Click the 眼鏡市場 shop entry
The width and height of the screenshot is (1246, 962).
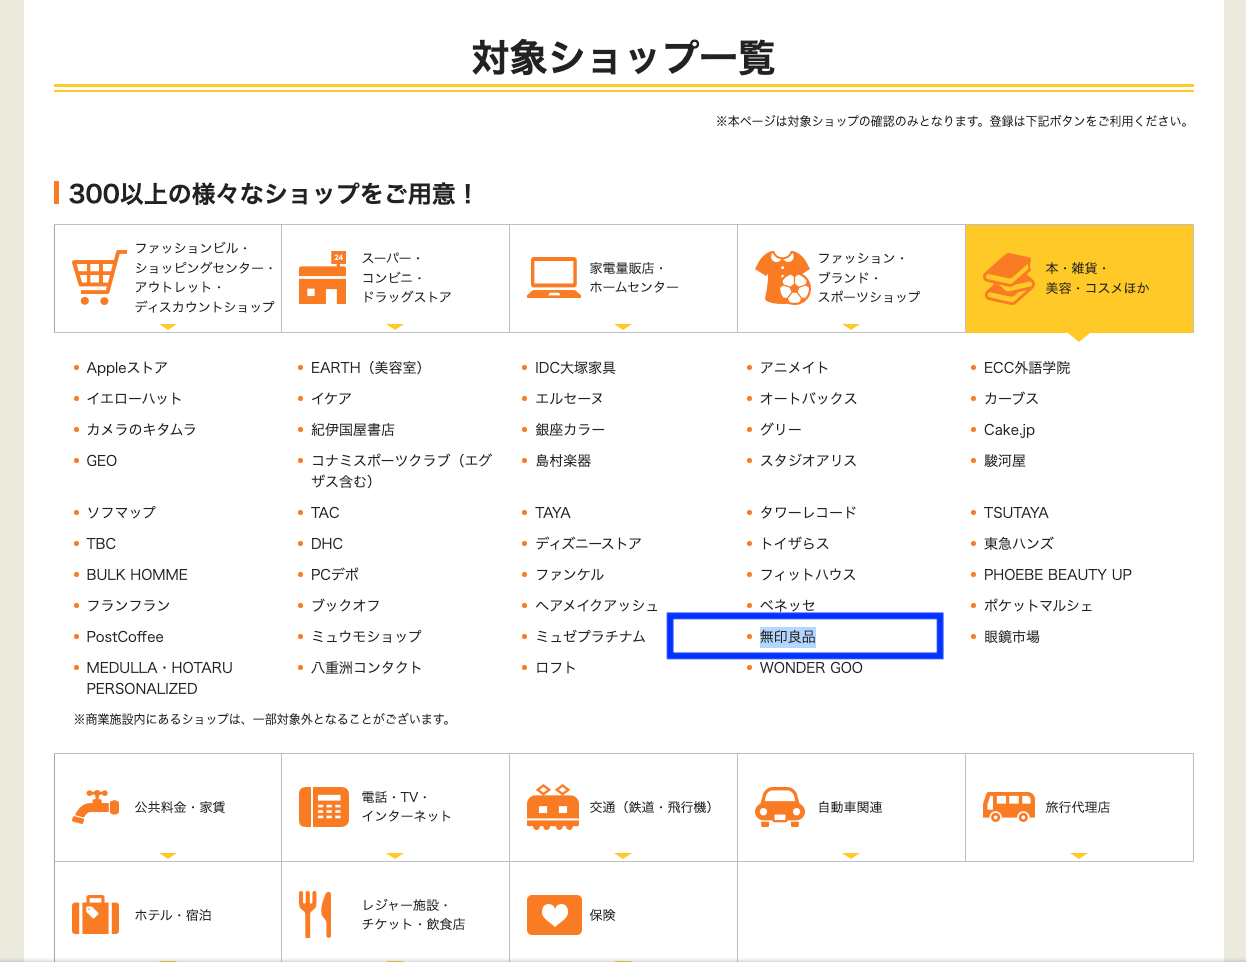coord(1012,637)
